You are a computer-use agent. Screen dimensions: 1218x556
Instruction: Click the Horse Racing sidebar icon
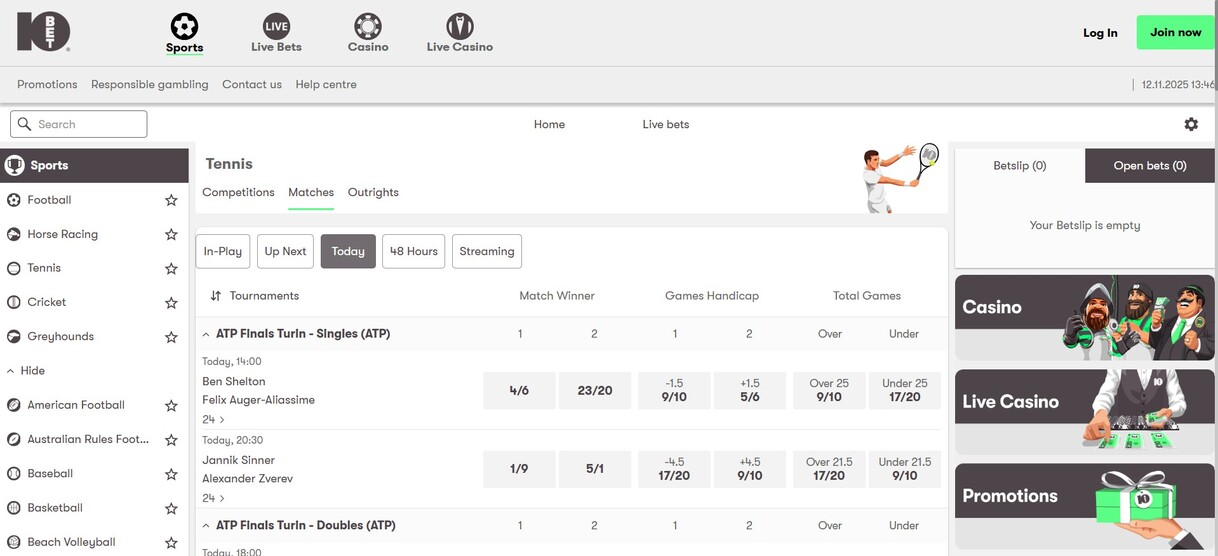[14, 234]
